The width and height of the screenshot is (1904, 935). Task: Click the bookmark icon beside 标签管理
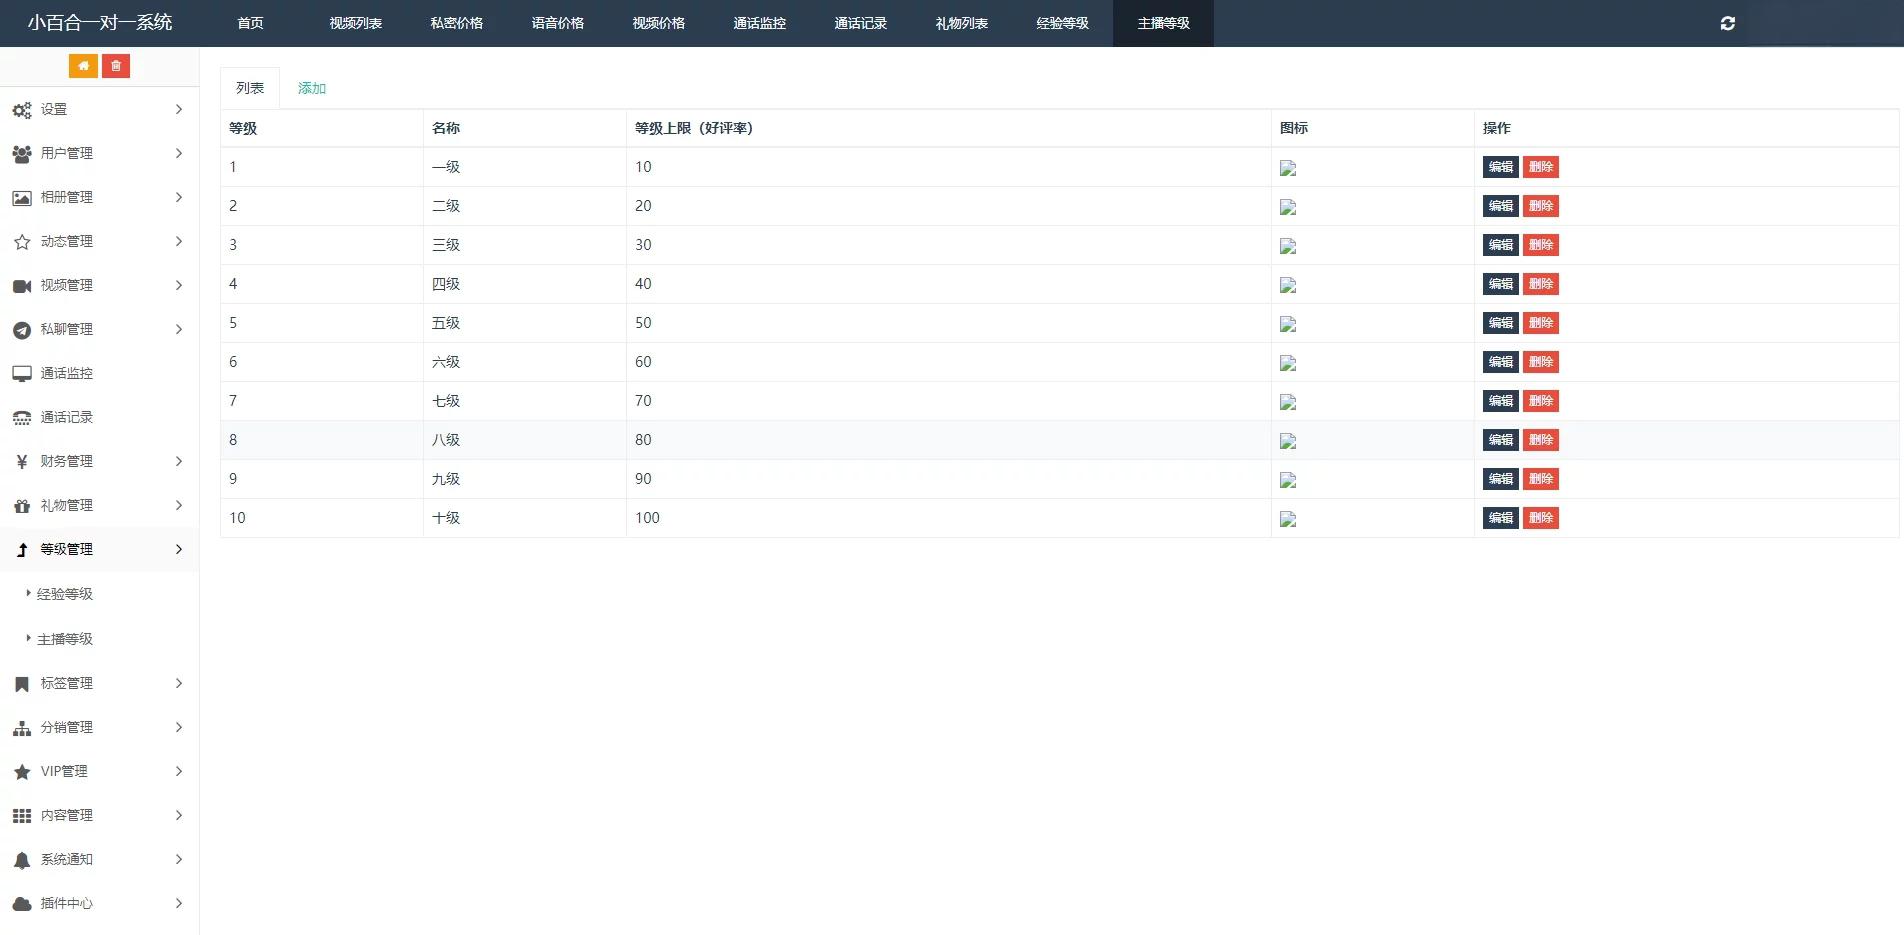point(22,684)
